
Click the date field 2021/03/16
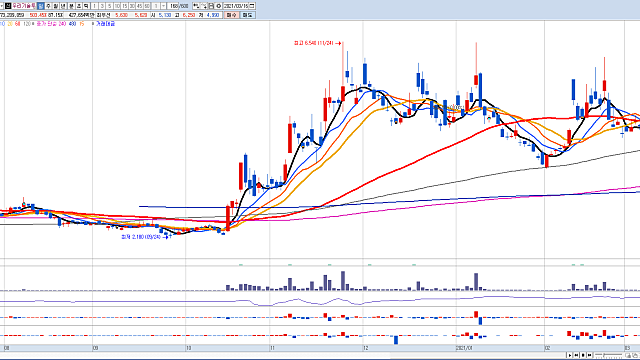(x=236, y=6)
